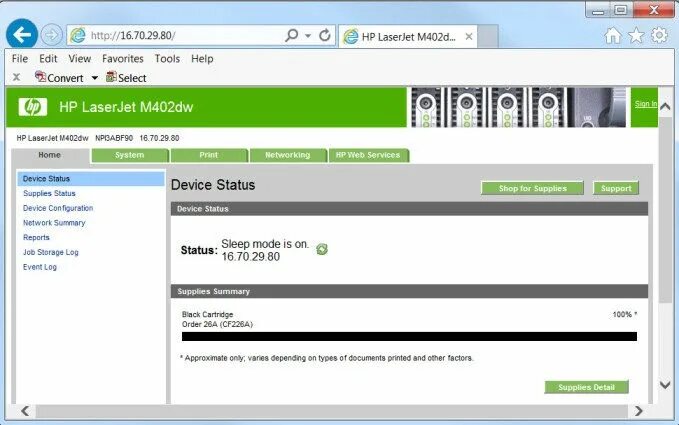Open Supplies Status in the sidebar

click(x=49, y=193)
